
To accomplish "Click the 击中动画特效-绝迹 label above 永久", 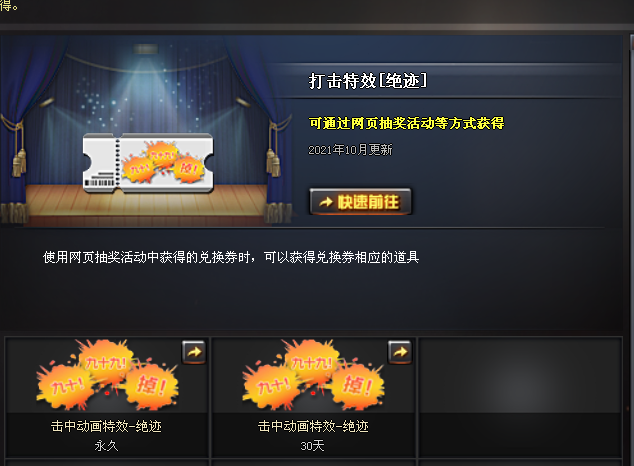I will pyautogui.click(x=106, y=426).
